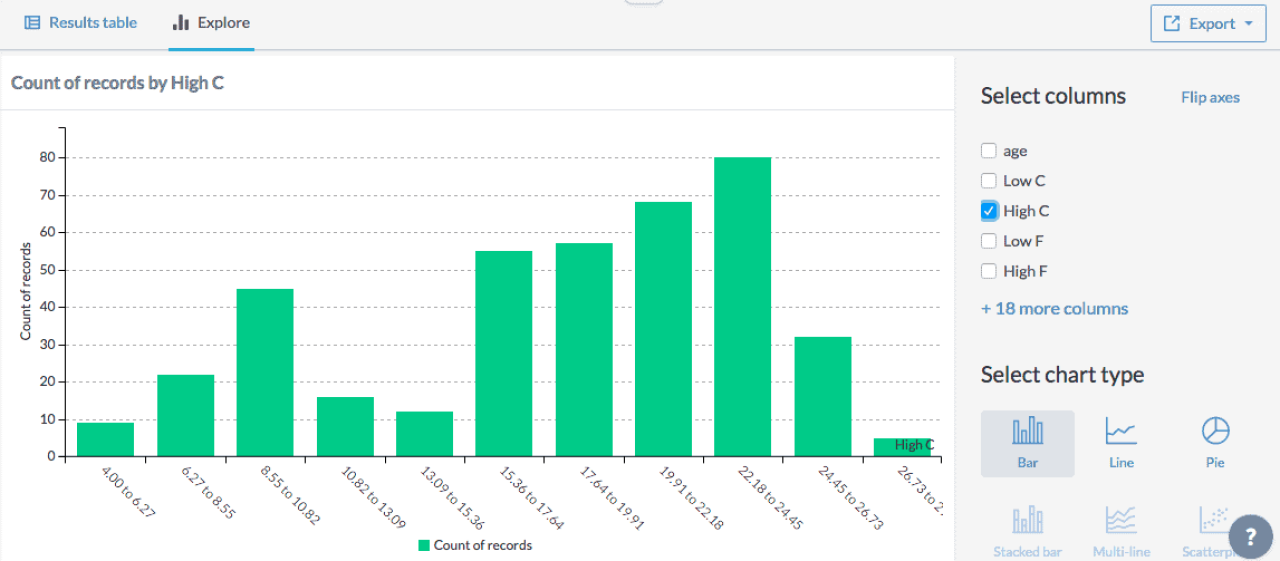Check the age column checkbox

coord(989,151)
